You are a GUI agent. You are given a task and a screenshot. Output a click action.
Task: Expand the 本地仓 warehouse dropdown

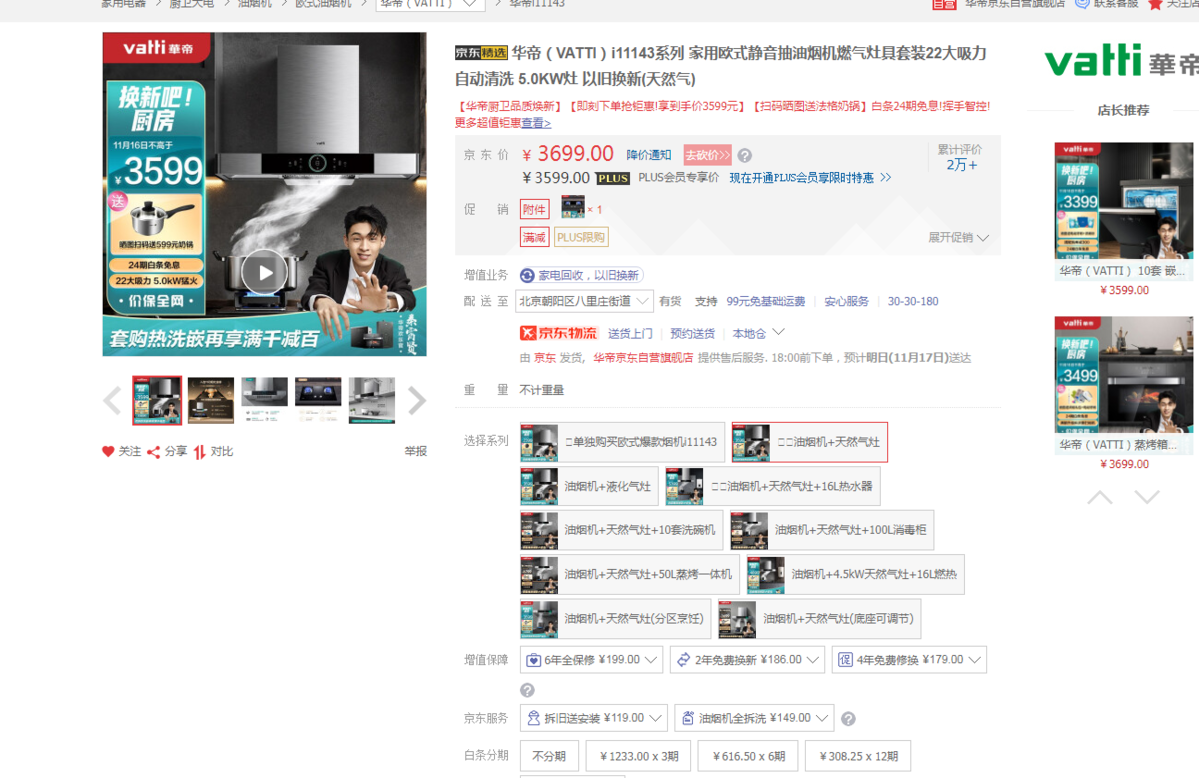click(x=758, y=333)
